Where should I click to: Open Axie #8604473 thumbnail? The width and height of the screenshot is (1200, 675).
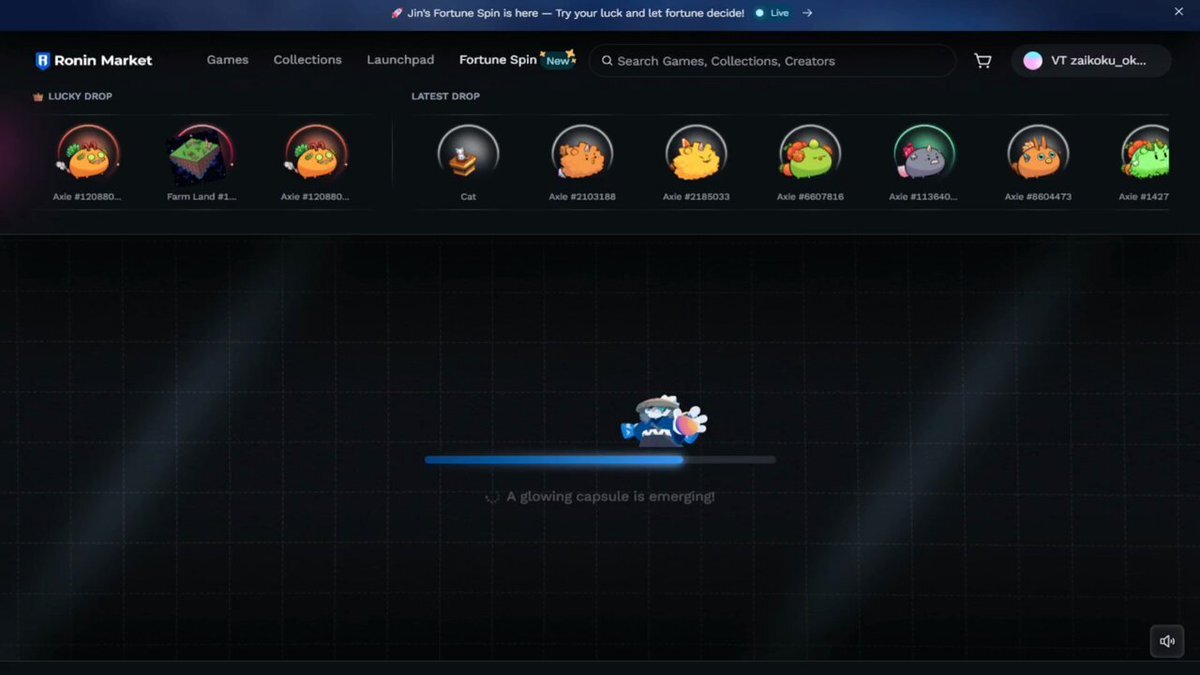[1038, 154]
